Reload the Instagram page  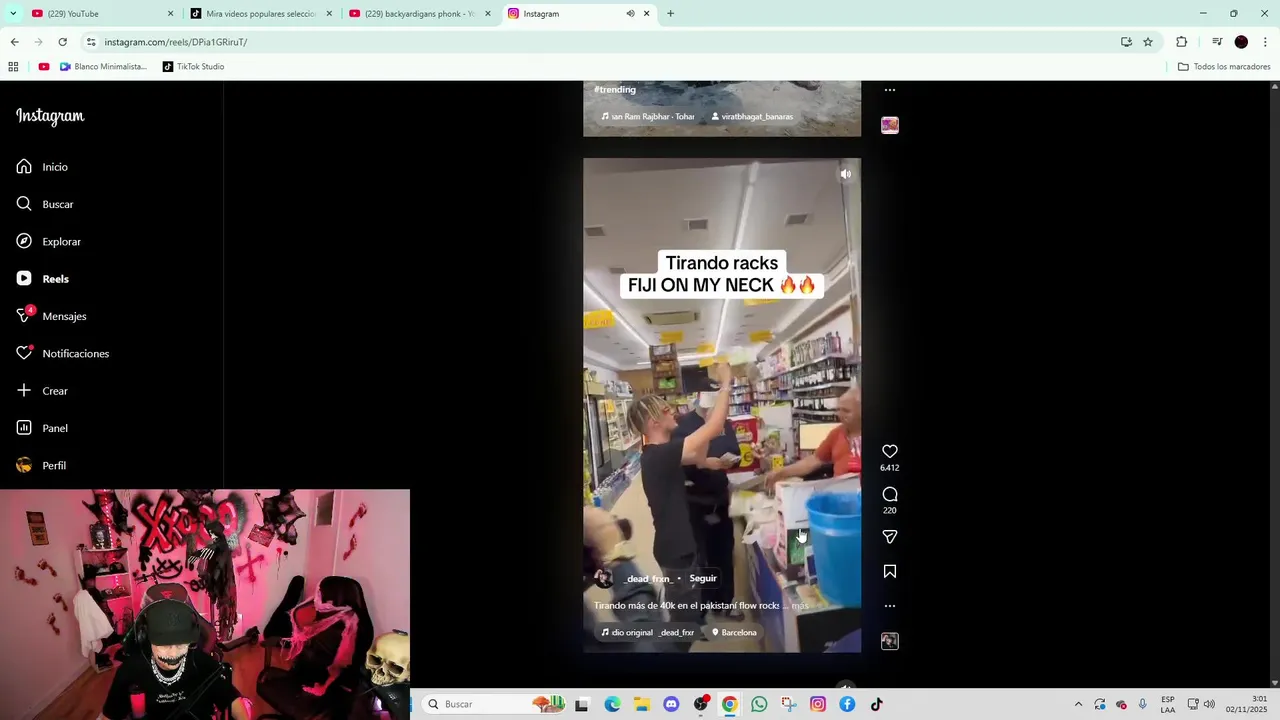point(62,42)
